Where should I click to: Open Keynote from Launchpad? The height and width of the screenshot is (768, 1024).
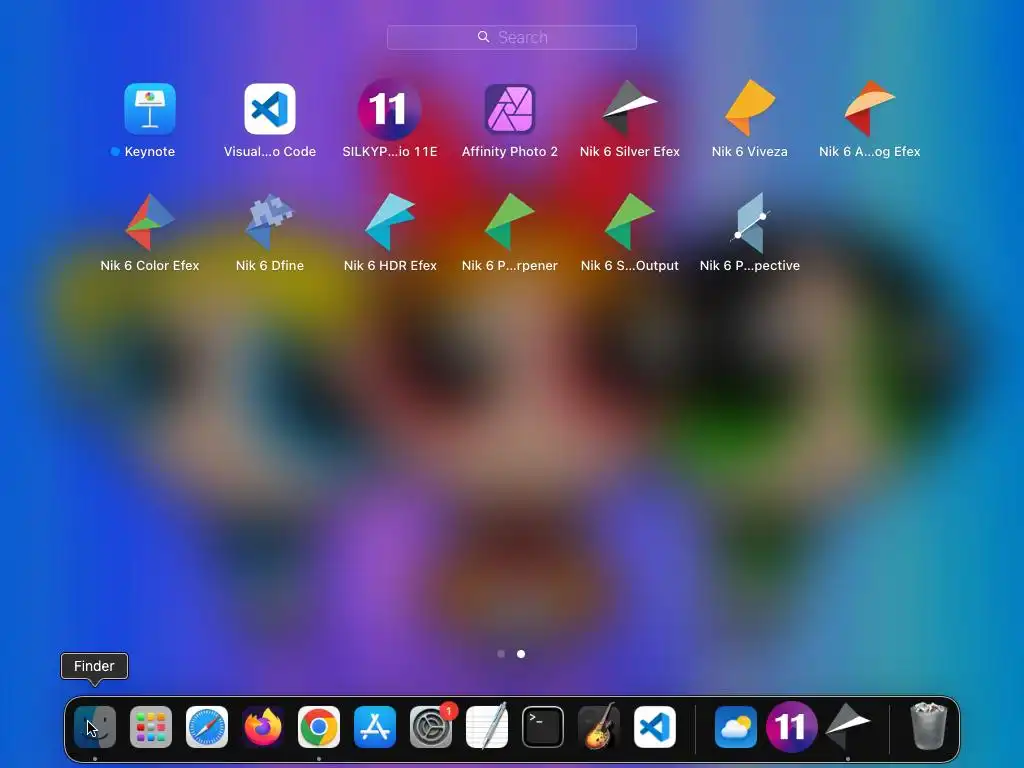(x=150, y=109)
